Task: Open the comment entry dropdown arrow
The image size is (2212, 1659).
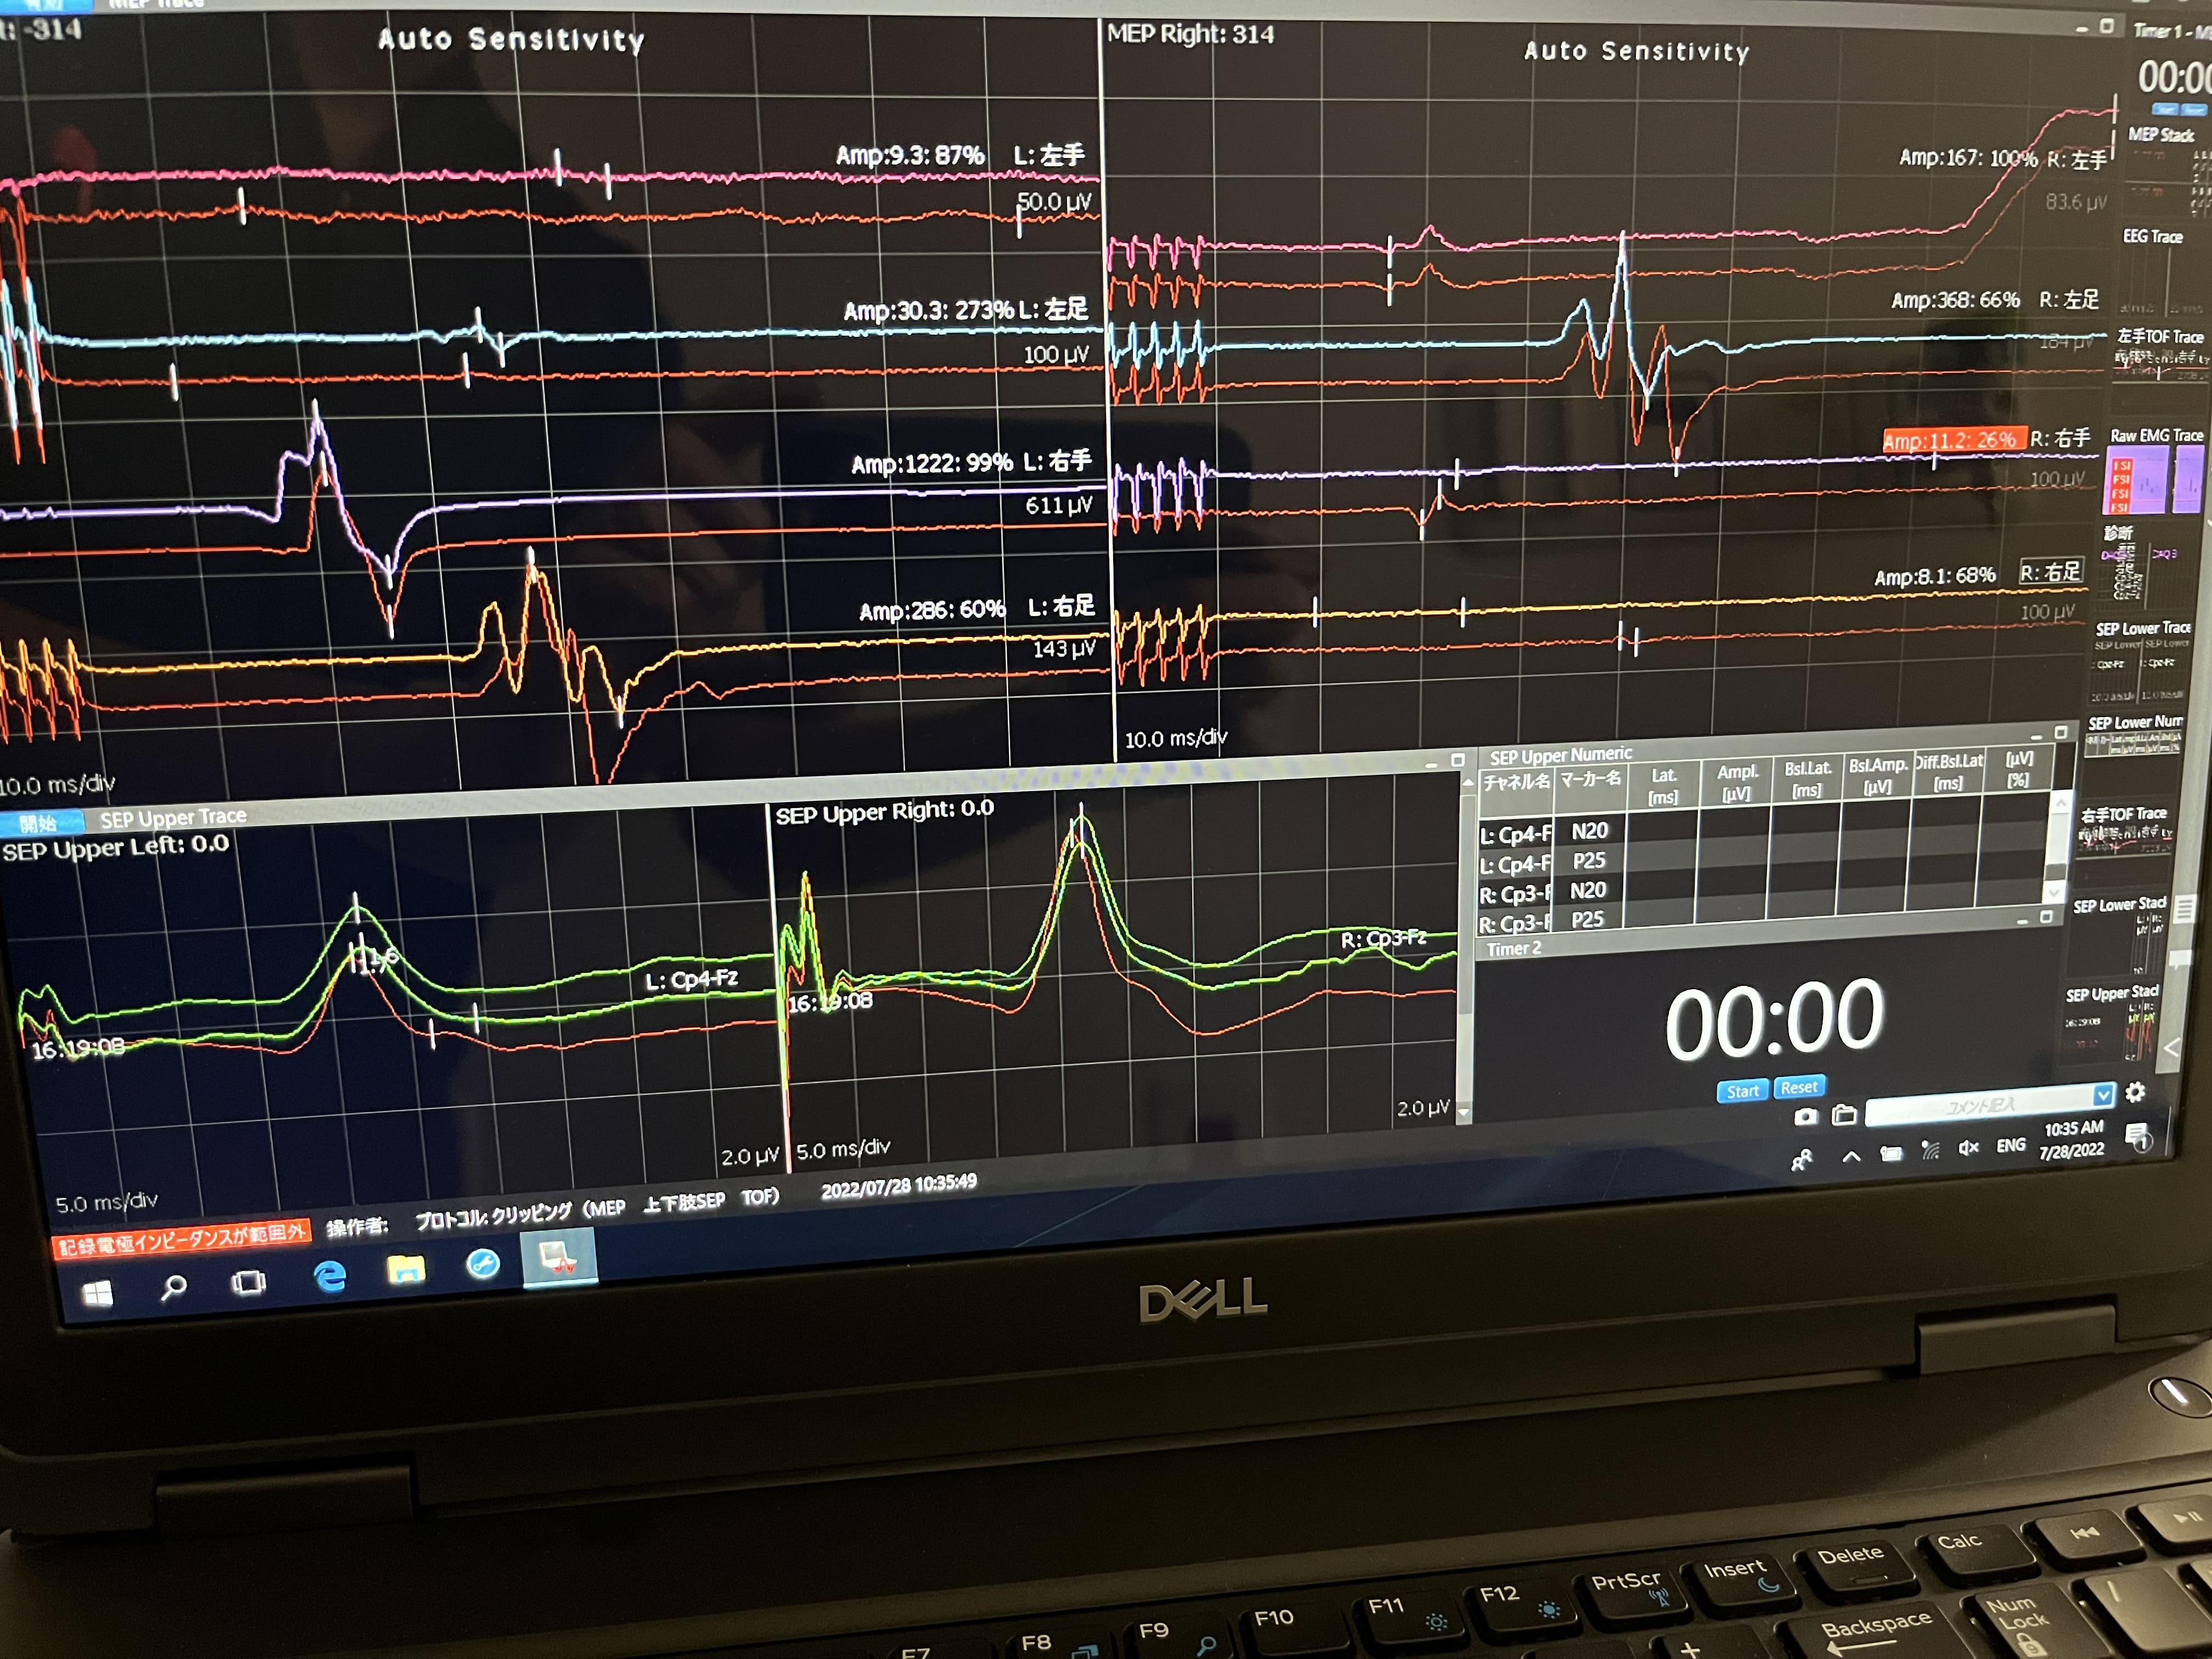Action: point(2104,1094)
